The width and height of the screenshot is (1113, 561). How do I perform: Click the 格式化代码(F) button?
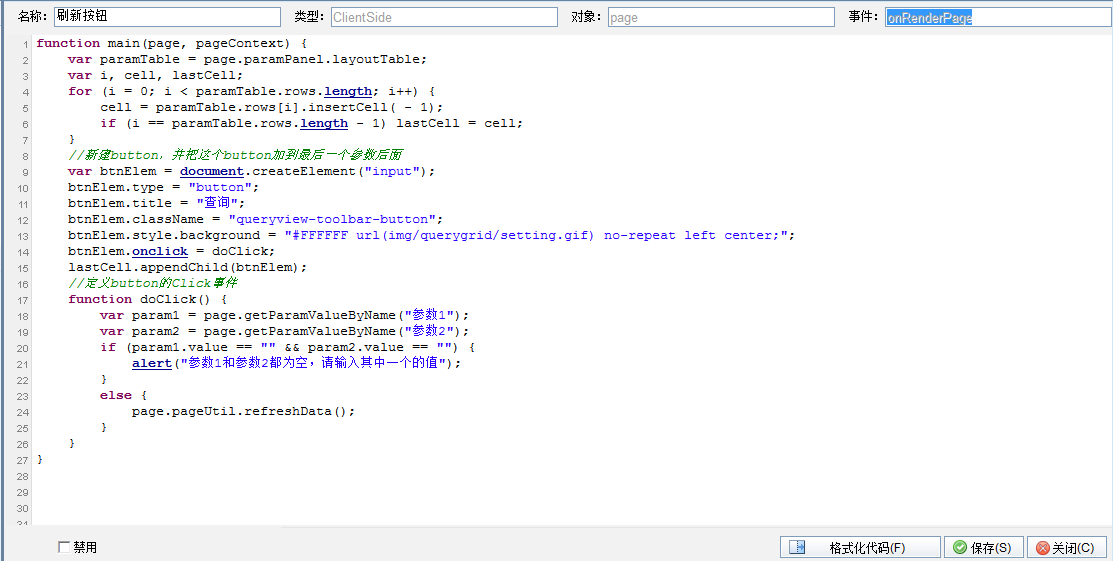(860, 548)
